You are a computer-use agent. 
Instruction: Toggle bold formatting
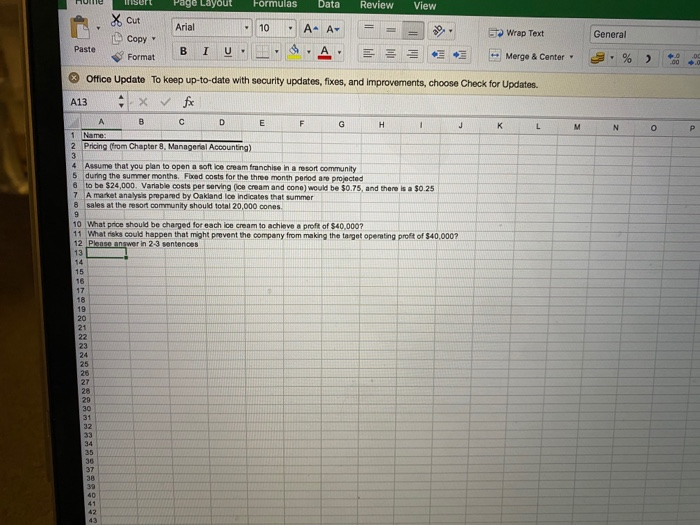click(x=183, y=51)
